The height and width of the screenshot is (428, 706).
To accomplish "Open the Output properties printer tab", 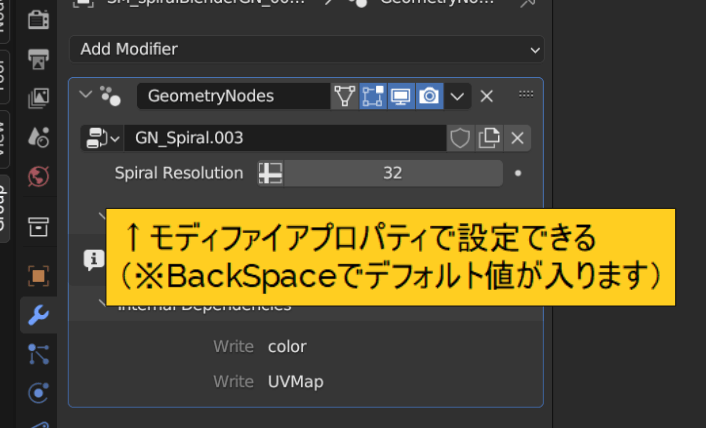I will 38,59.
